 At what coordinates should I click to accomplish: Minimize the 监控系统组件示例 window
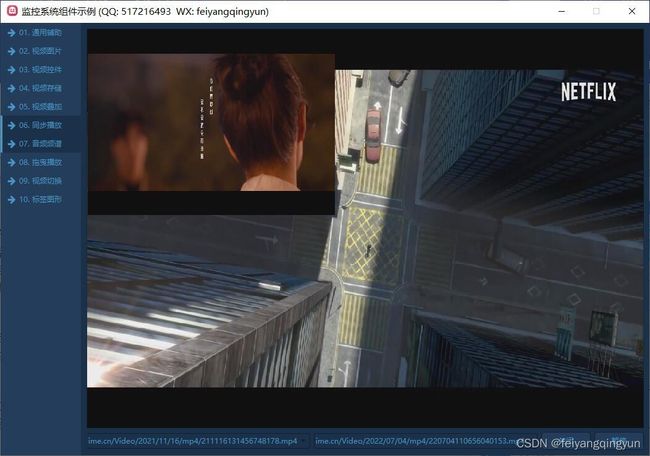point(562,11)
